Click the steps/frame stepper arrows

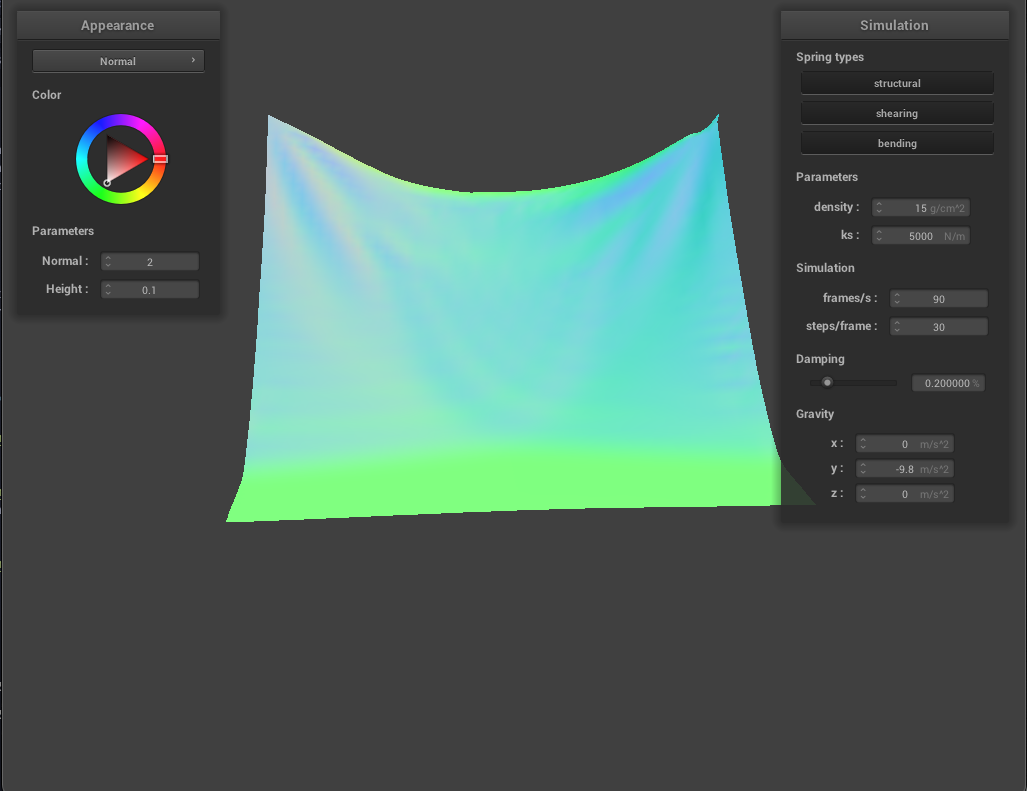[897, 327]
